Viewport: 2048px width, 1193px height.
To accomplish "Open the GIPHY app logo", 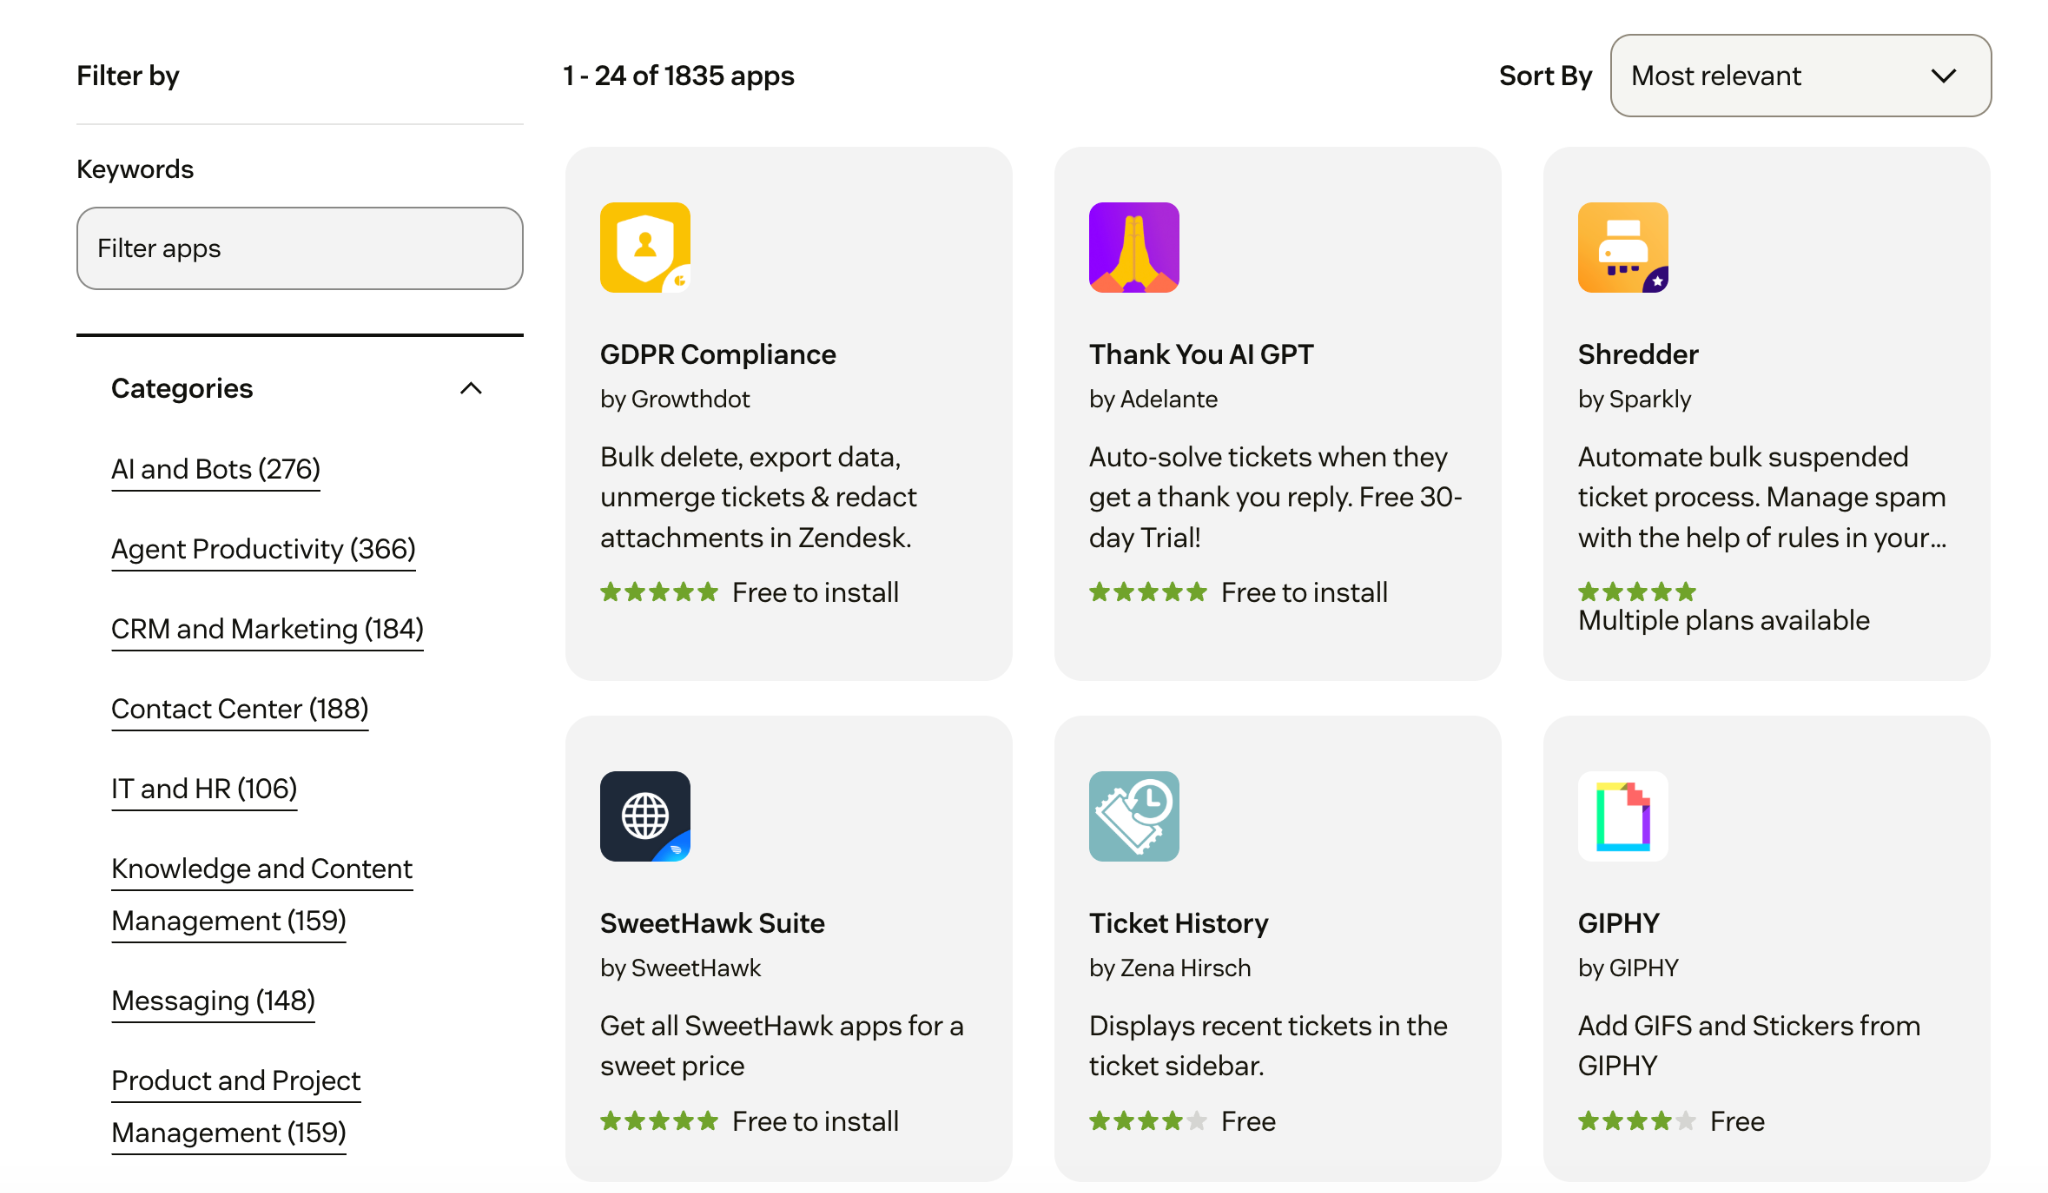I will (1623, 816).
